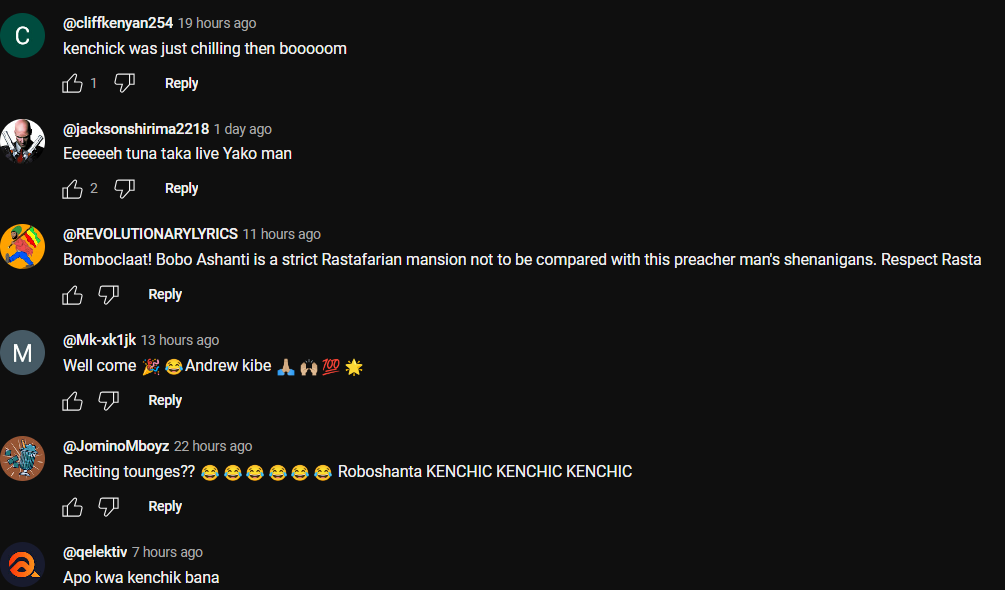
Task: Like the Reciting tounges comment
Action: coord(72,507)
